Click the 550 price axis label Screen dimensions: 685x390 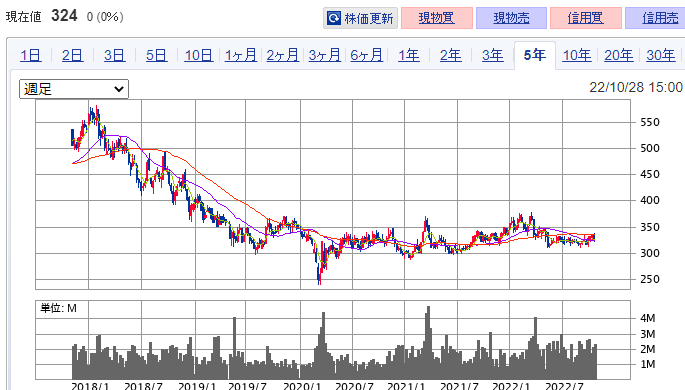[650, 122]
